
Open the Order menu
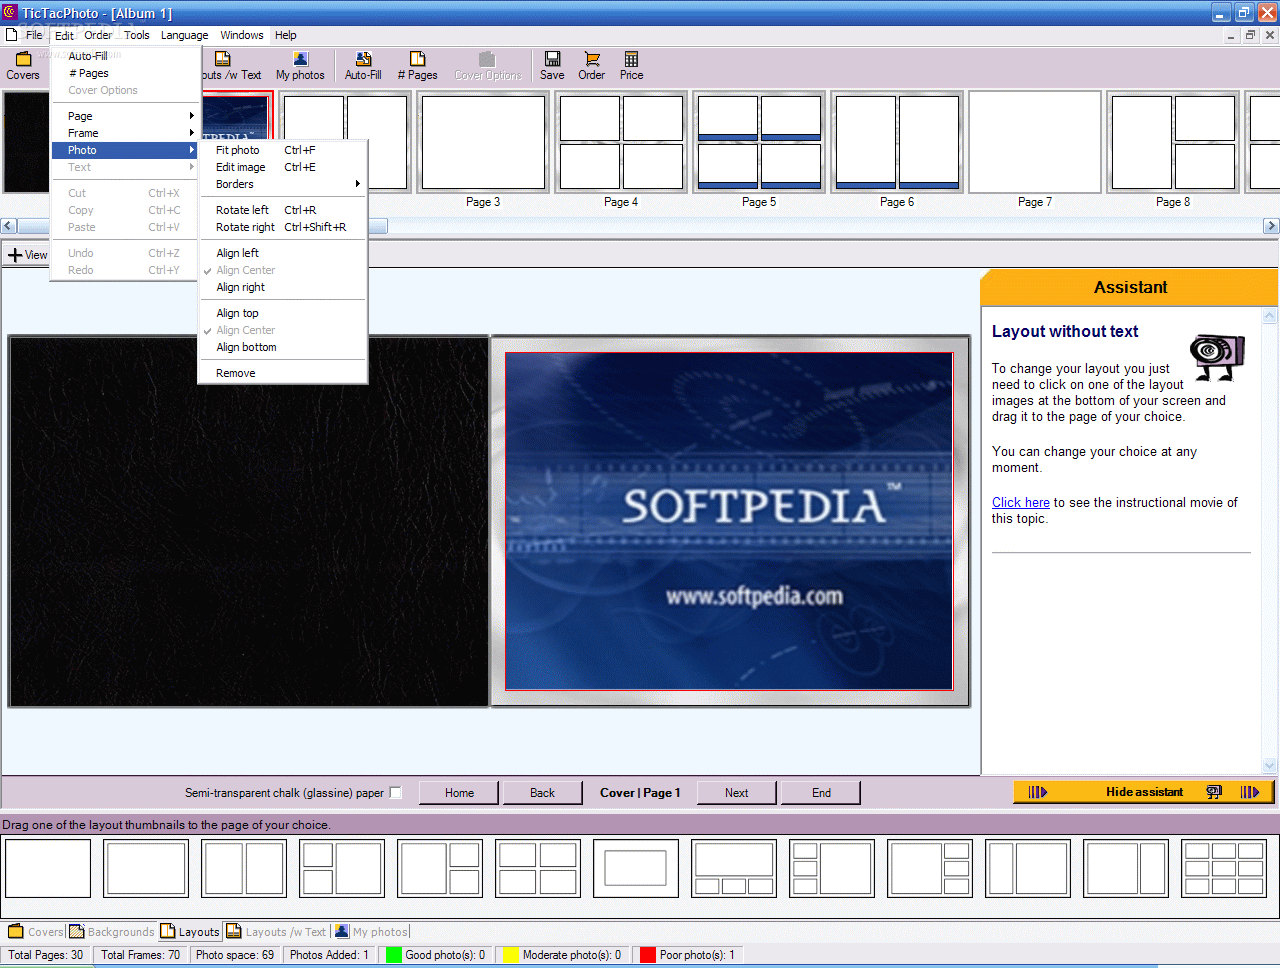click(98, 35)
